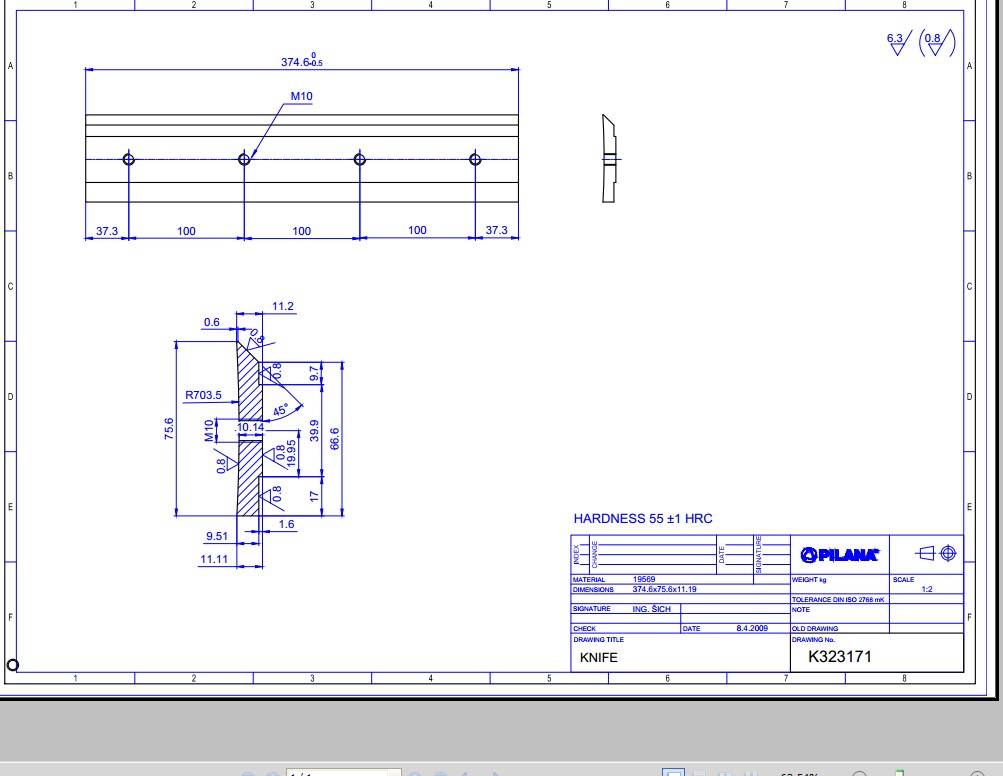Click the date 8.4.2009 in title block
Image resolution: width=1003 pixels, height=776 pixels.
coord(751,629)
